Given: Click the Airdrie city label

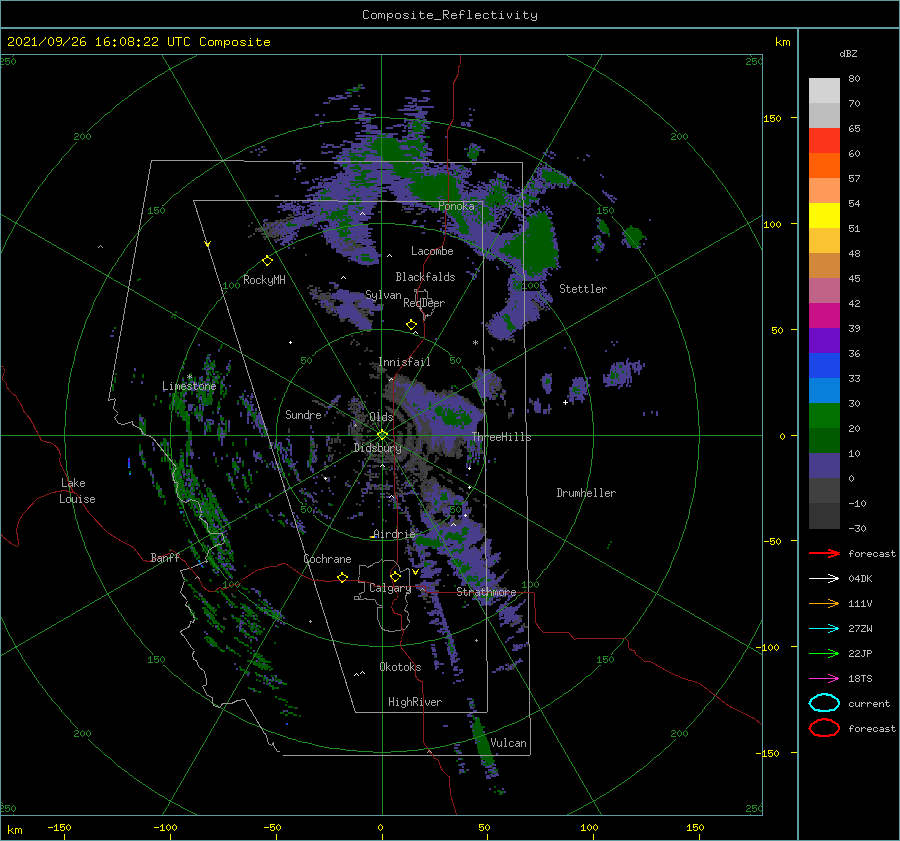Looking at the screenshot, I should pyautogui.click(x=394, y=534).
